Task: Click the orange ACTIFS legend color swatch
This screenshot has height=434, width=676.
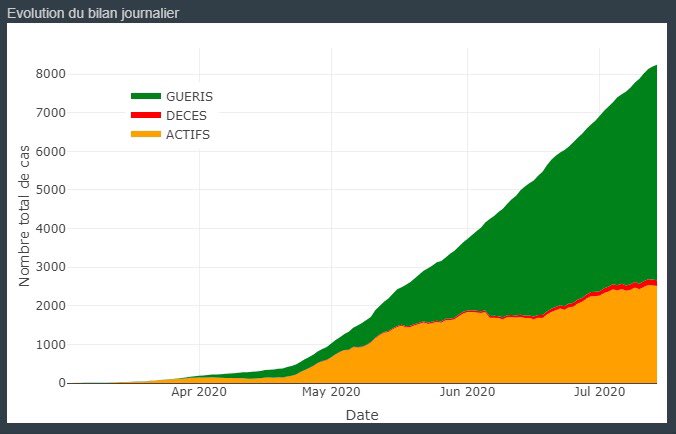Action: tap(146, 134)
